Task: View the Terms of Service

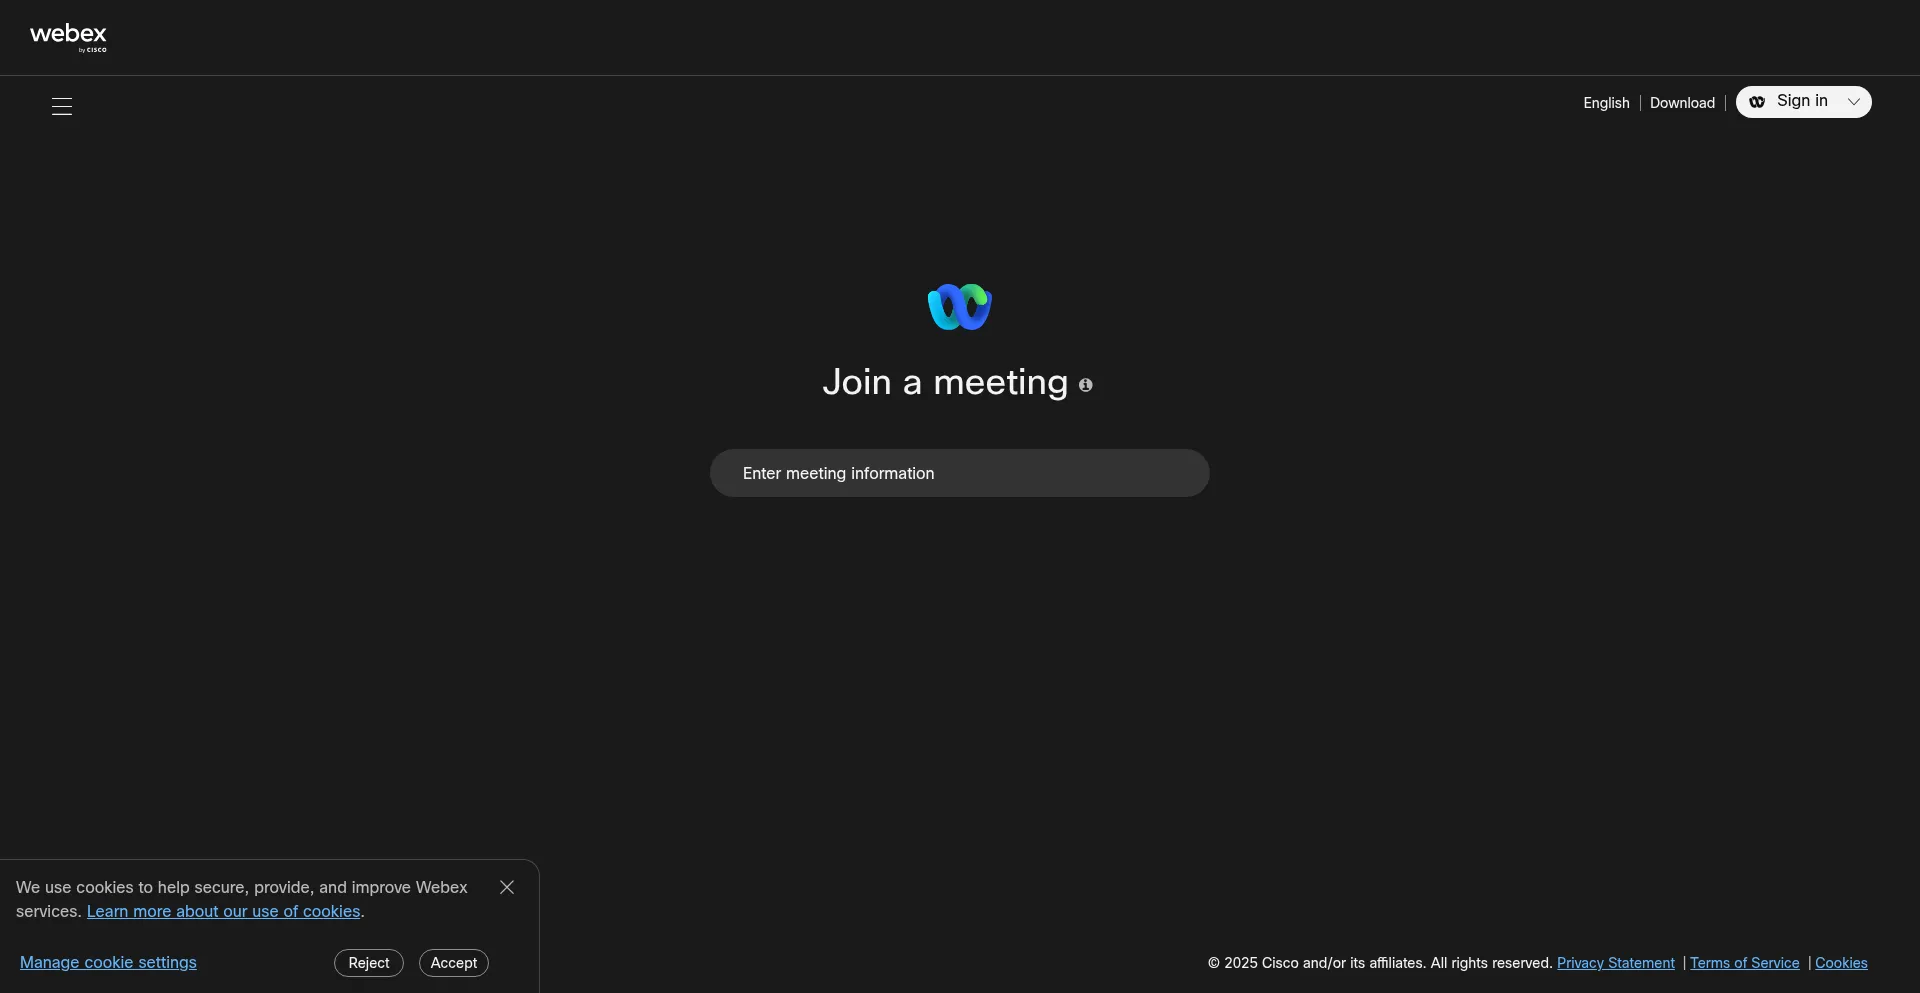Action: click(x=1744, y=963)
